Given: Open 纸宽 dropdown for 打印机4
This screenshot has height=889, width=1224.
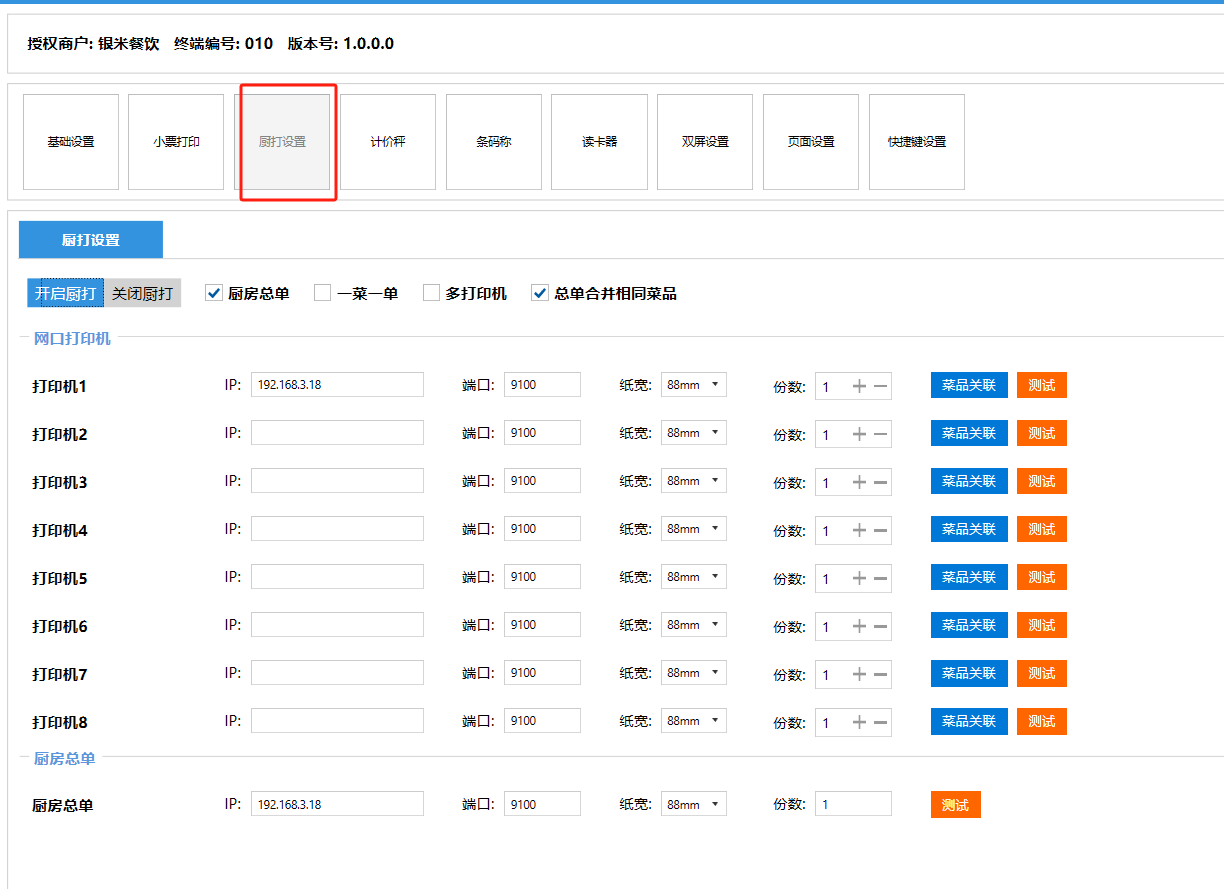Looking at the screenshot, I should (693, 529).
